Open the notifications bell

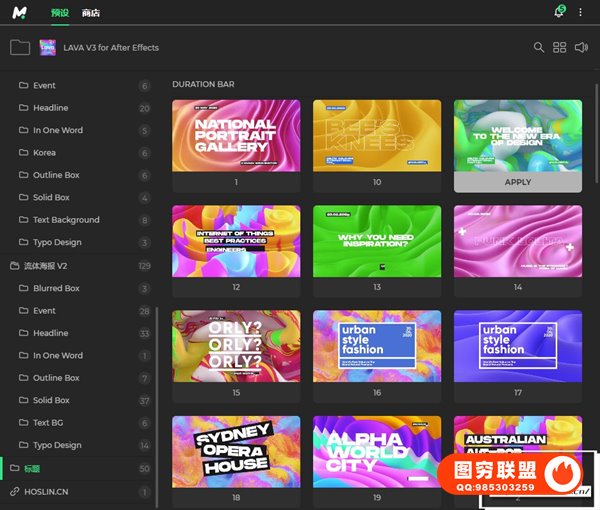click(x=559, y=12)
